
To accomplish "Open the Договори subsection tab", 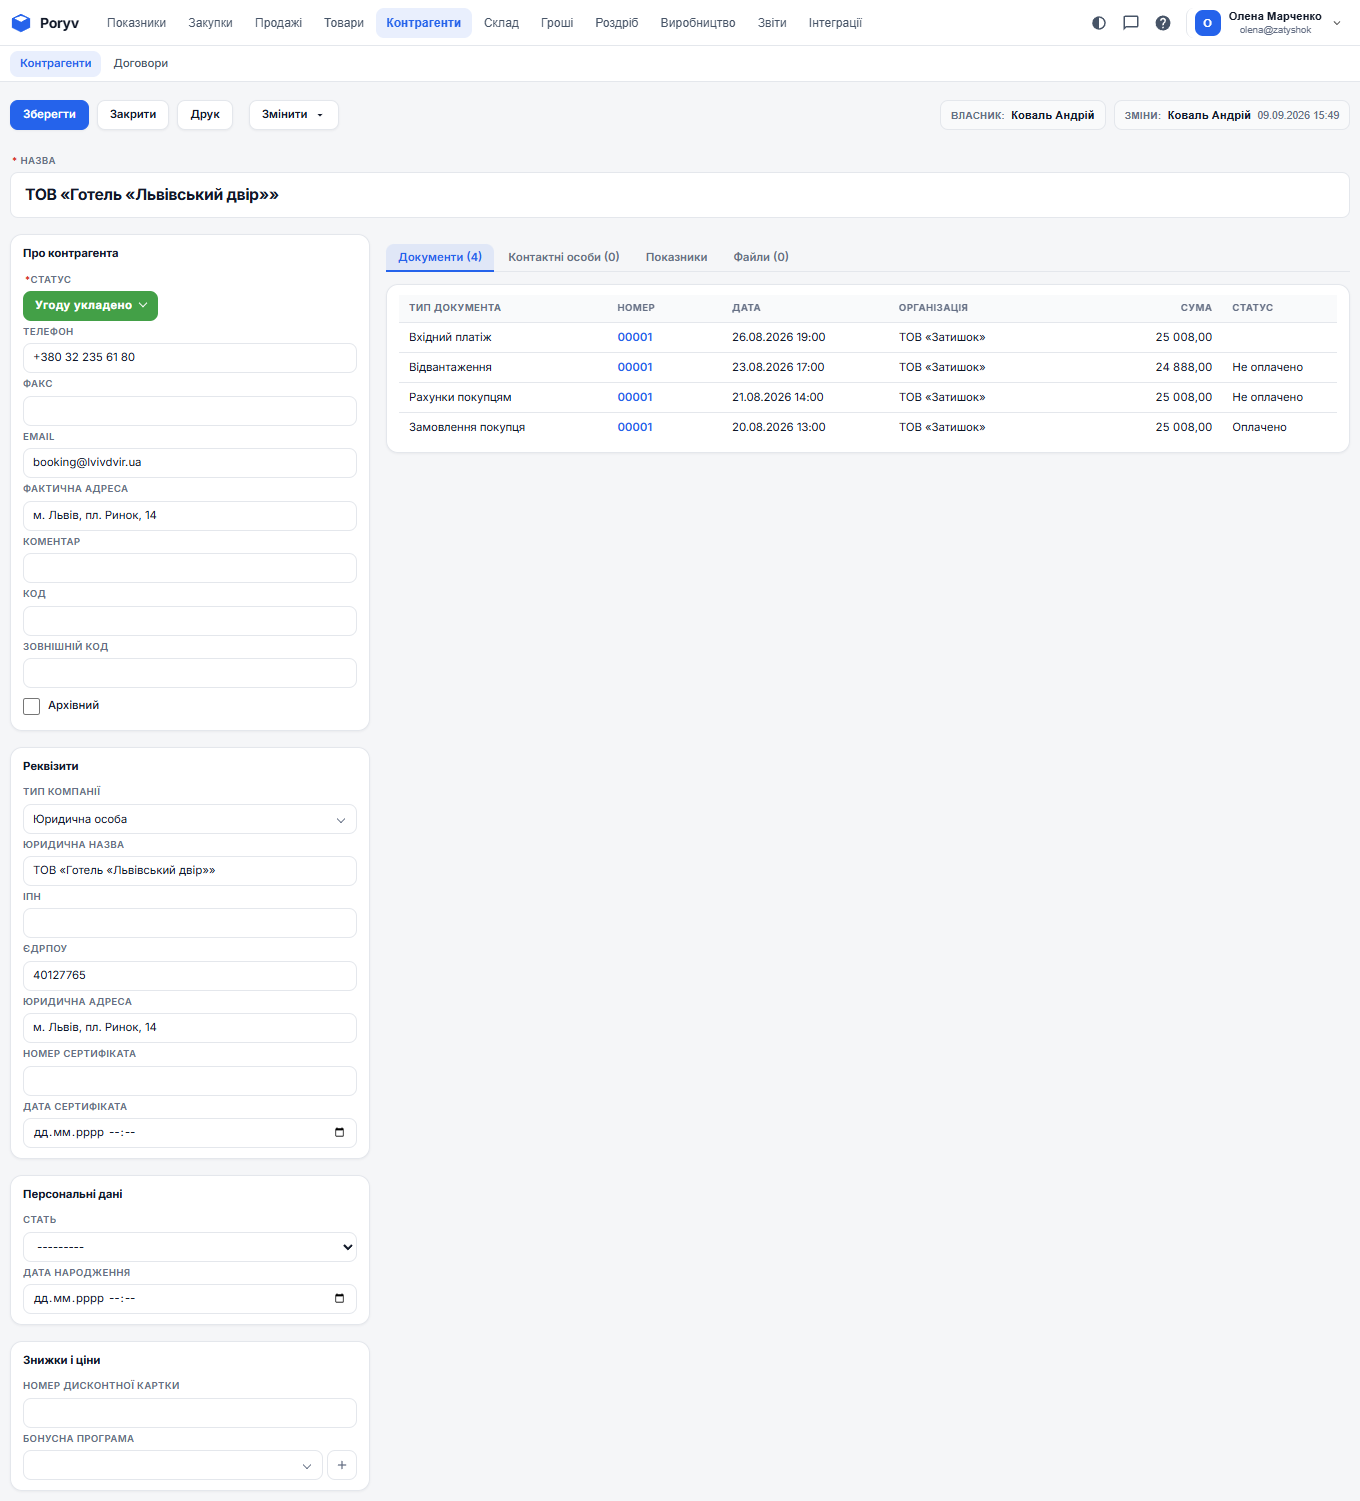I will click(x=141, y=64).
